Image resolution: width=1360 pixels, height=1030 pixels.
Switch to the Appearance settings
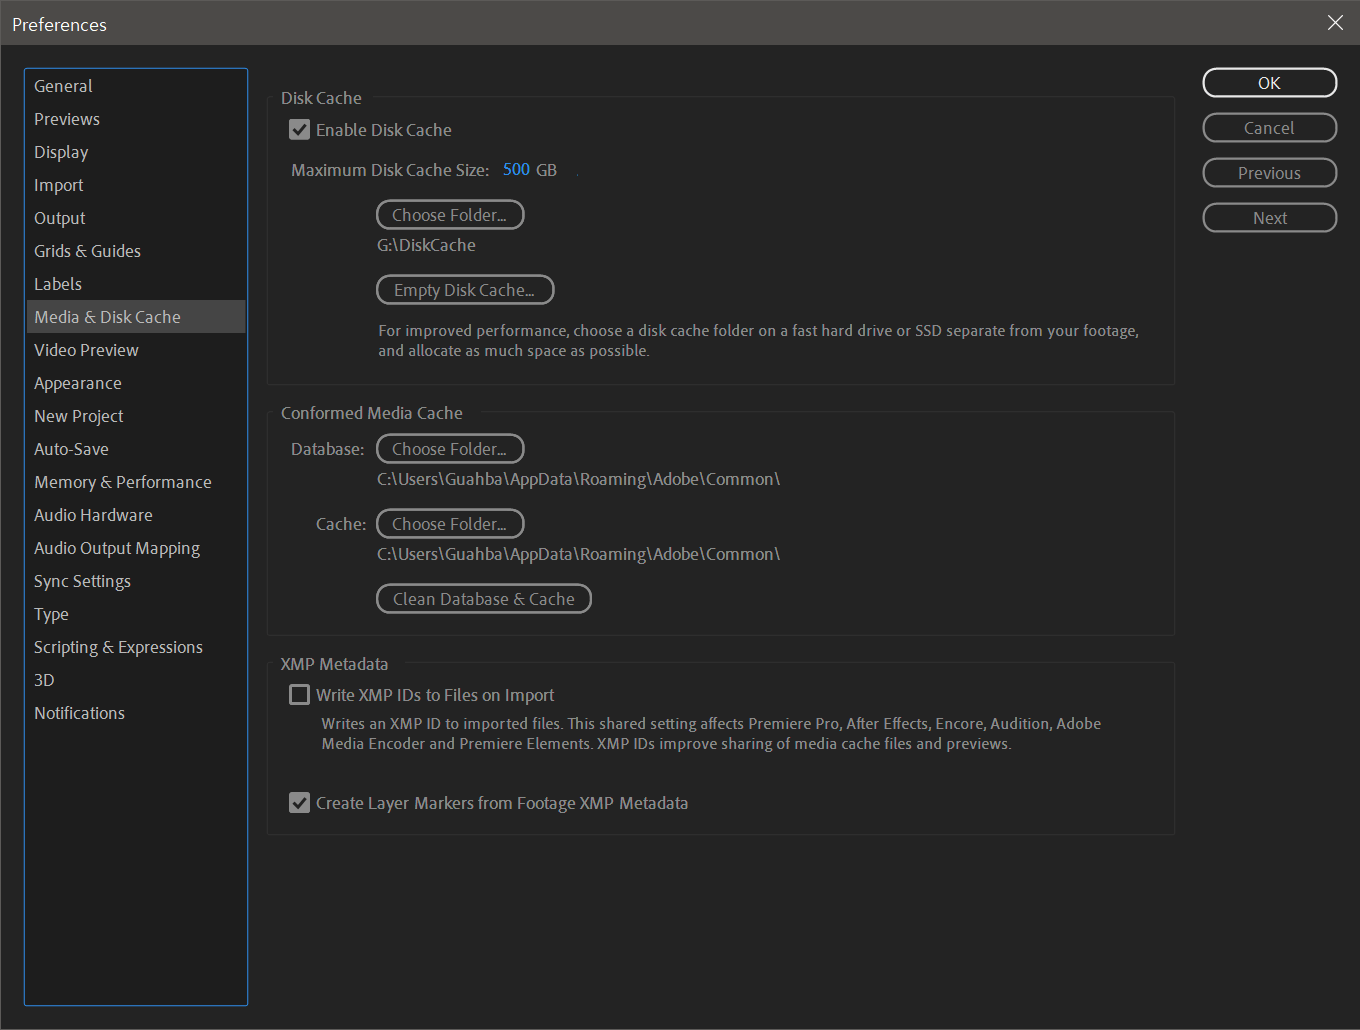[78, 382]
